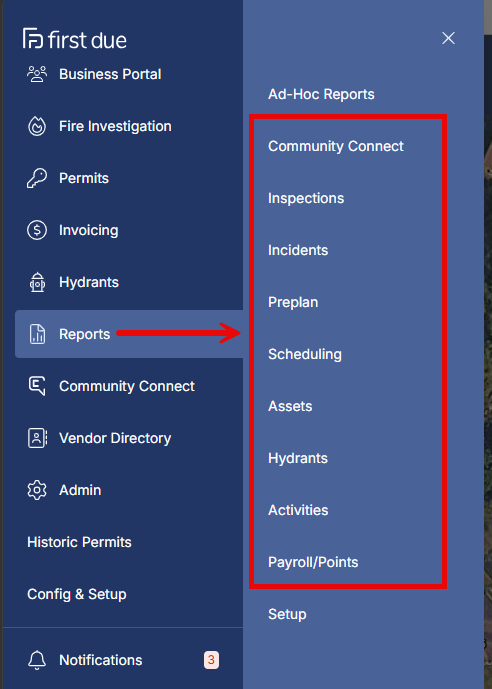The width and height of the screenshot is (492, 689).
Task: Click the Vendor Directory contact icon
Action: [x=37, y=438]
